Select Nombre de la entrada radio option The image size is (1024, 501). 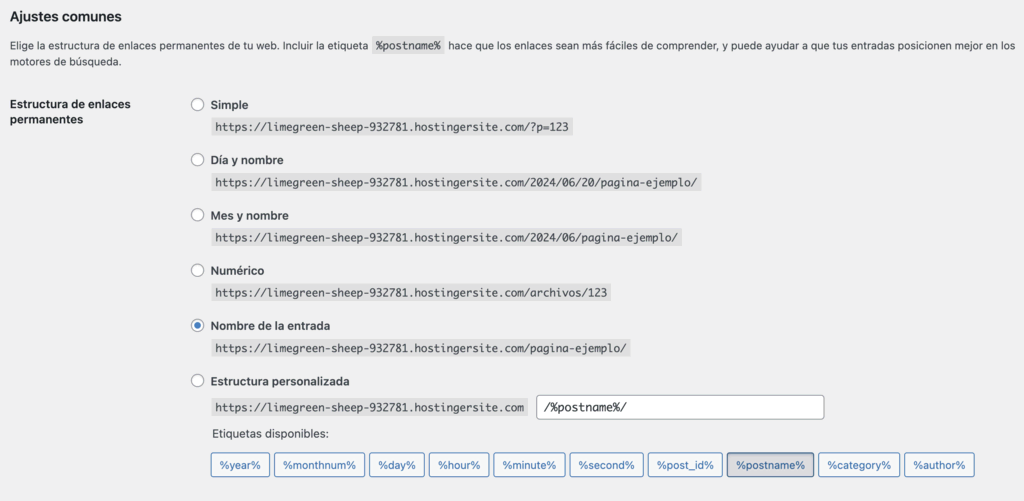pos(197,325)
